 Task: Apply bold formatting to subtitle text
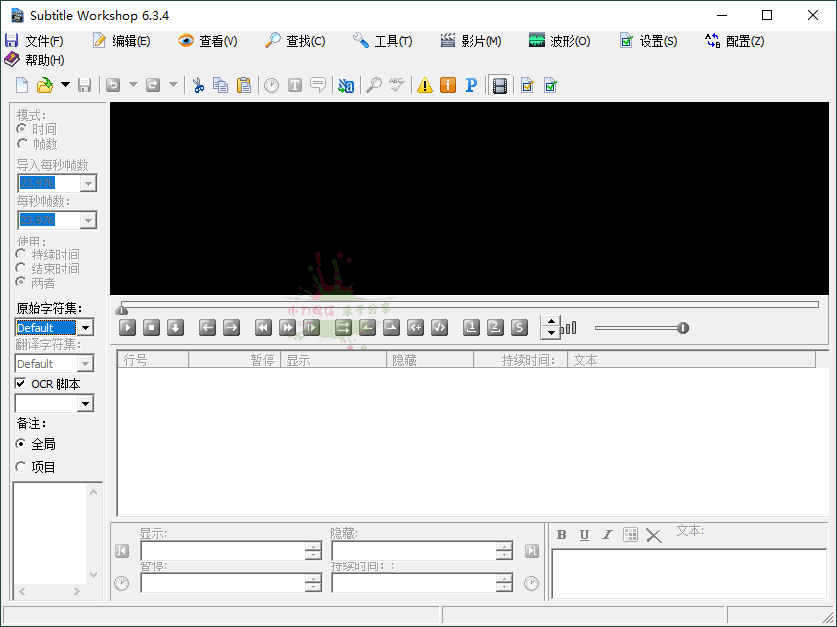[x=563, y=534]
